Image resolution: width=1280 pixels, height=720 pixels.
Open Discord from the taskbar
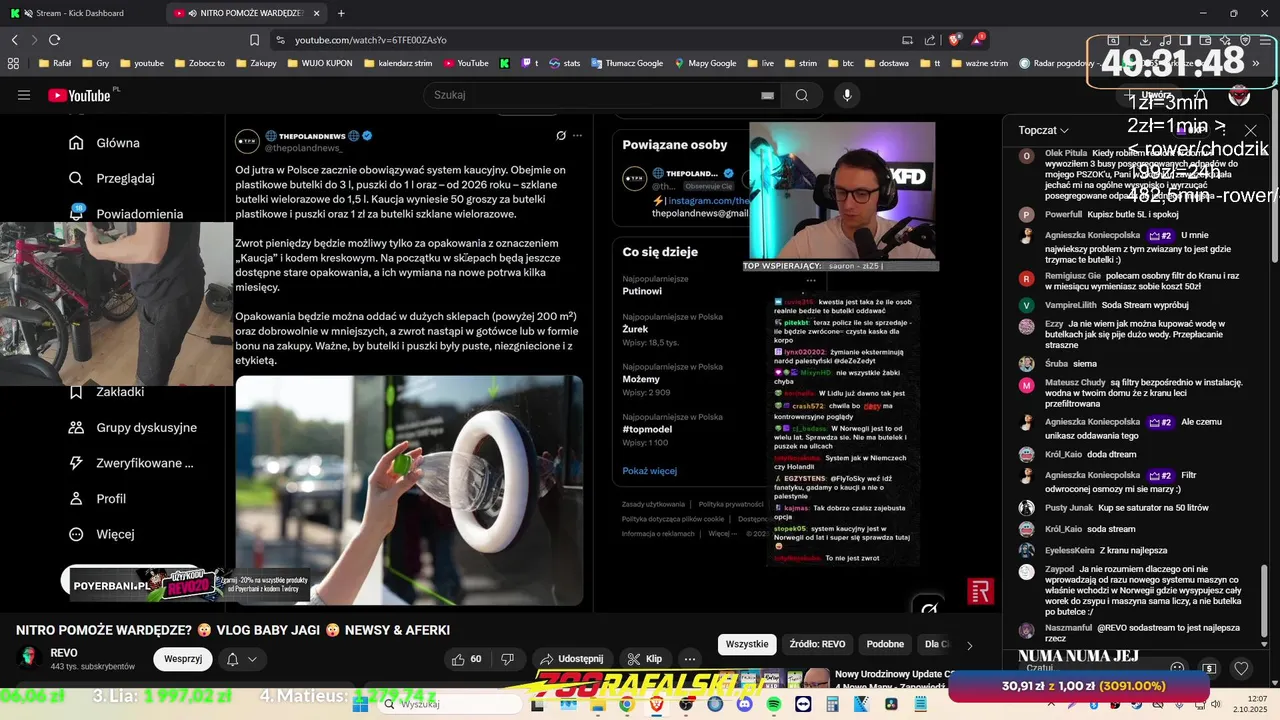(745, 704)
